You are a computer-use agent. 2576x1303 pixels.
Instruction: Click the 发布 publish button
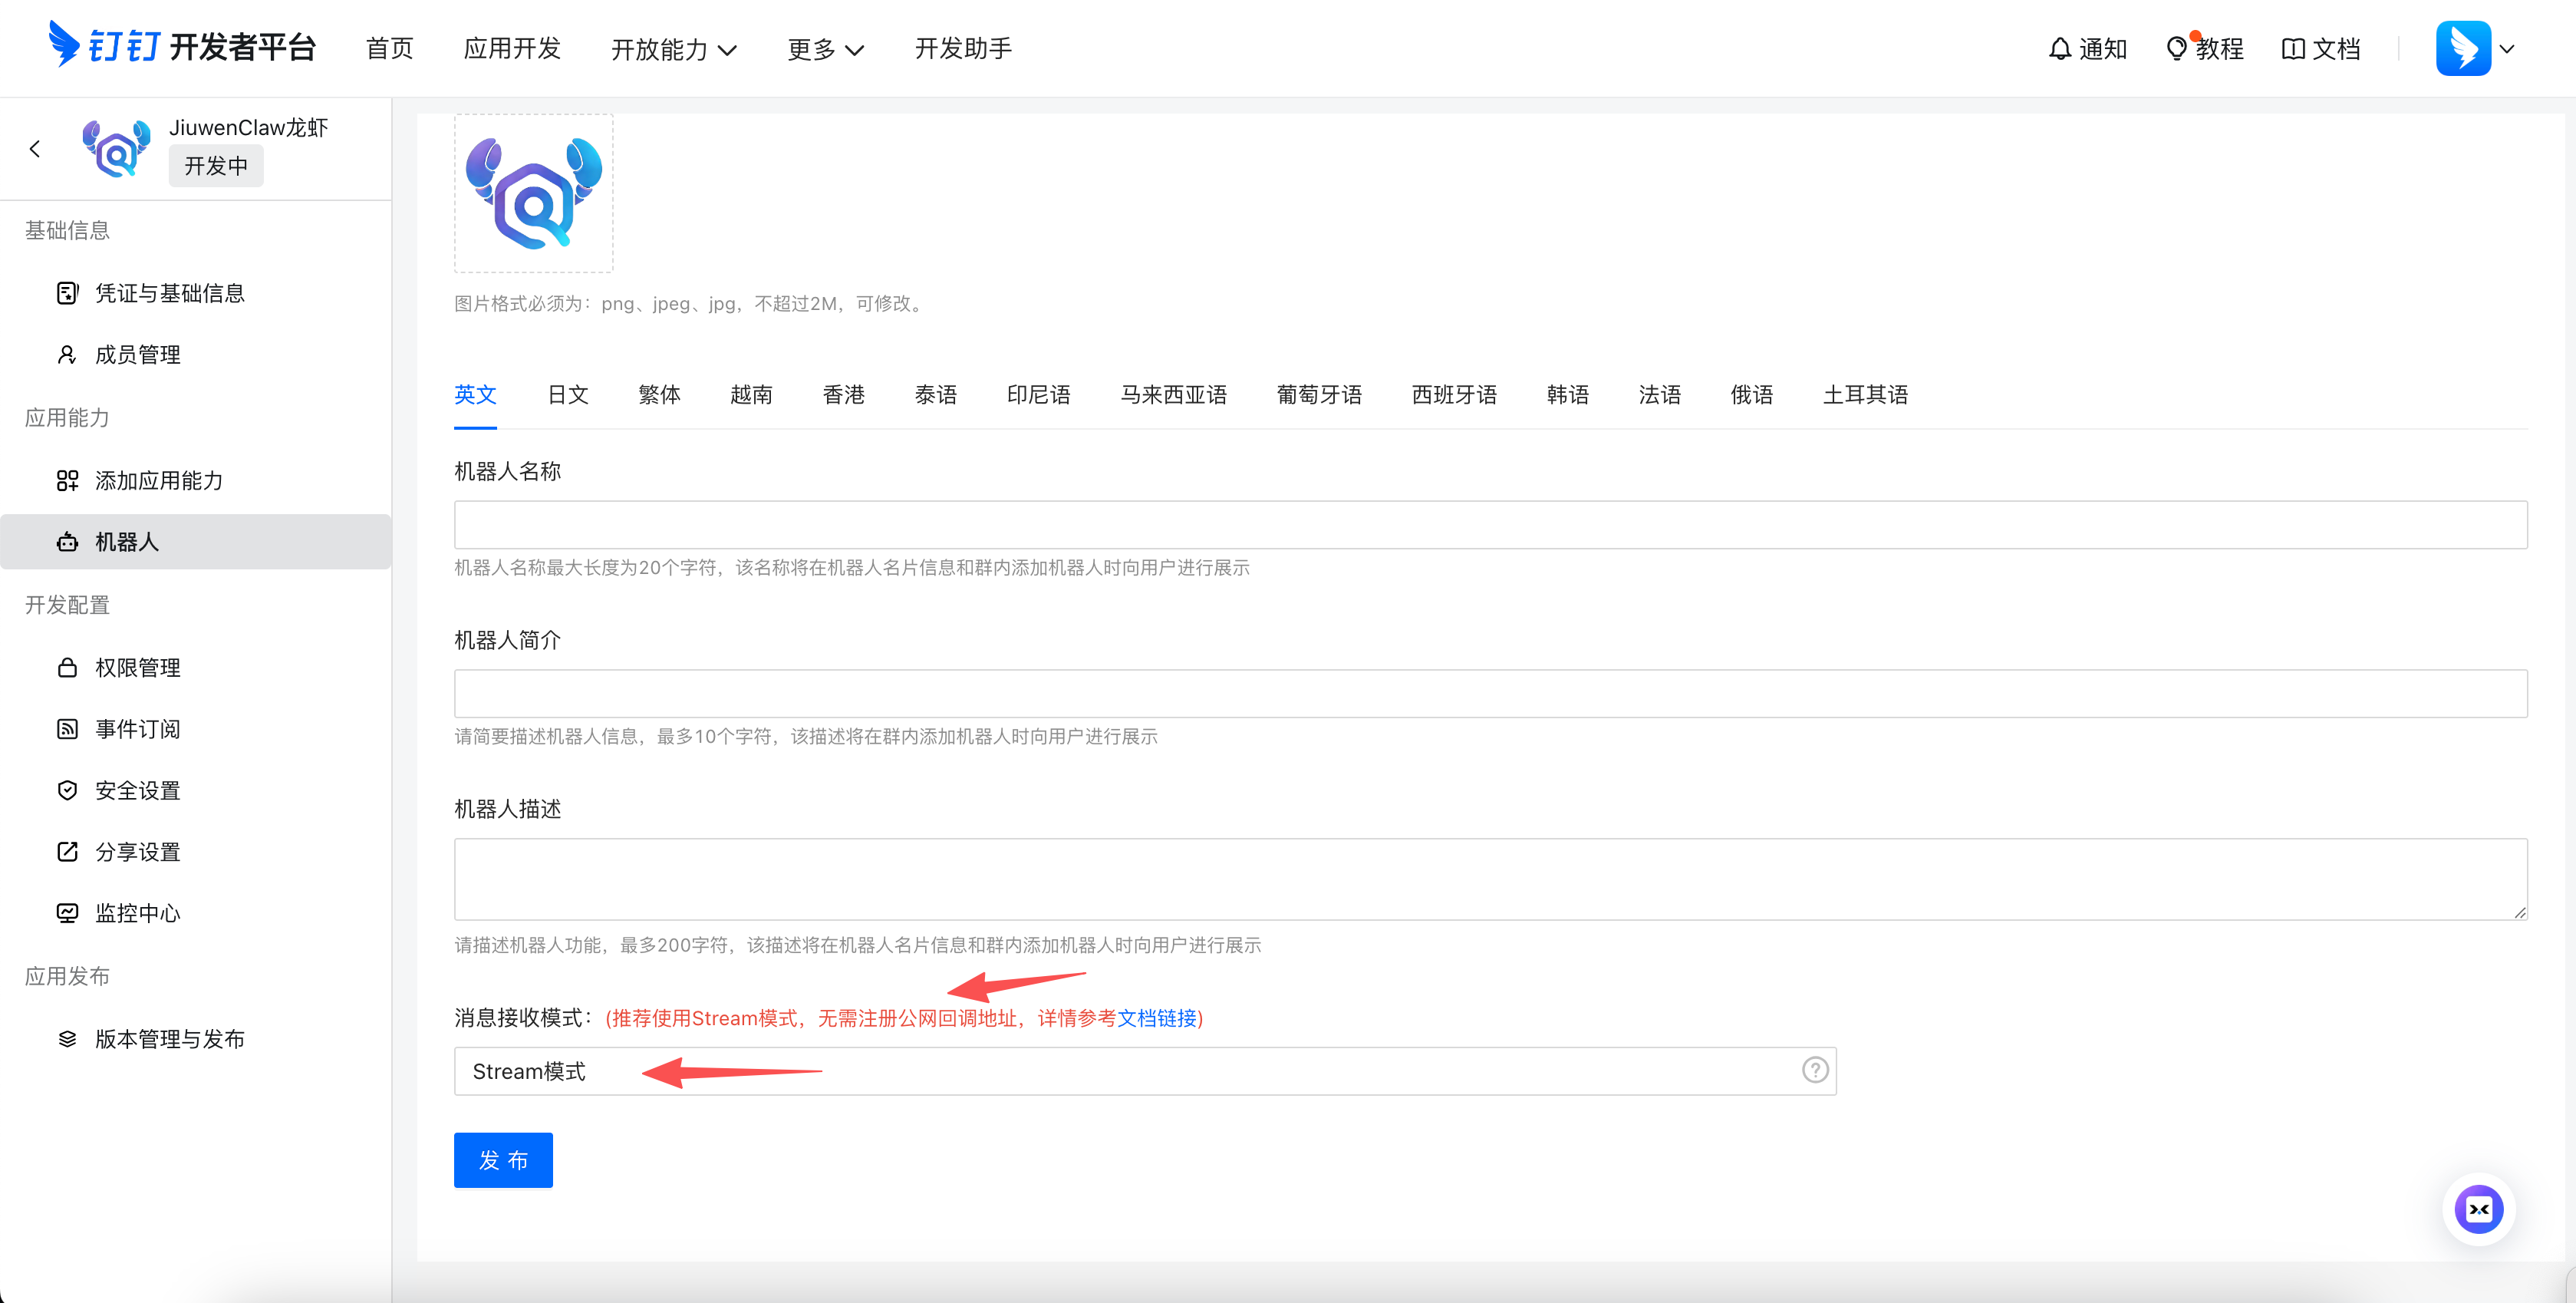point(503,1160)
